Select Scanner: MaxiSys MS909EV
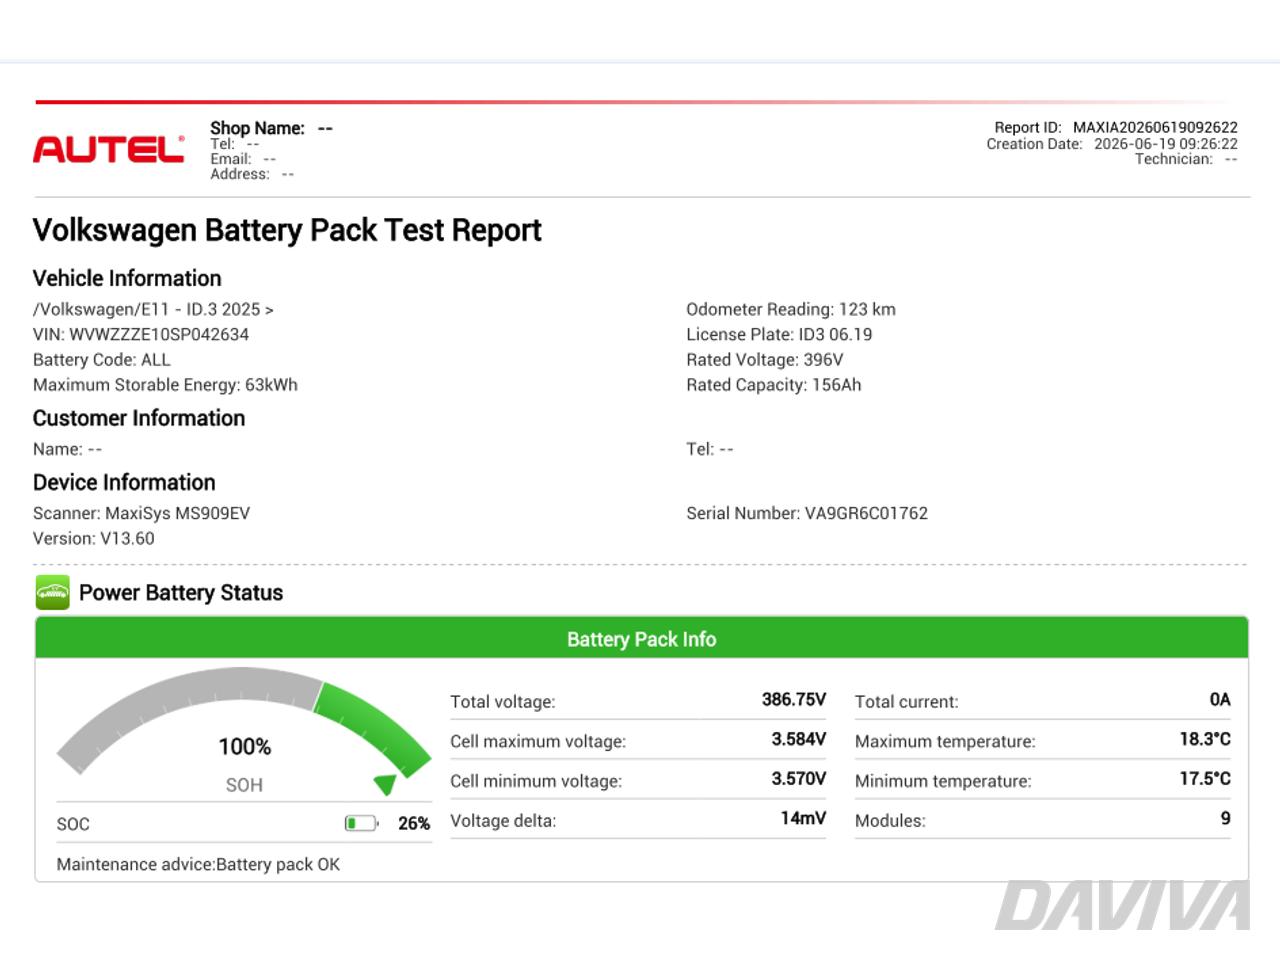 pyautogui.click(x=142, y=513)
